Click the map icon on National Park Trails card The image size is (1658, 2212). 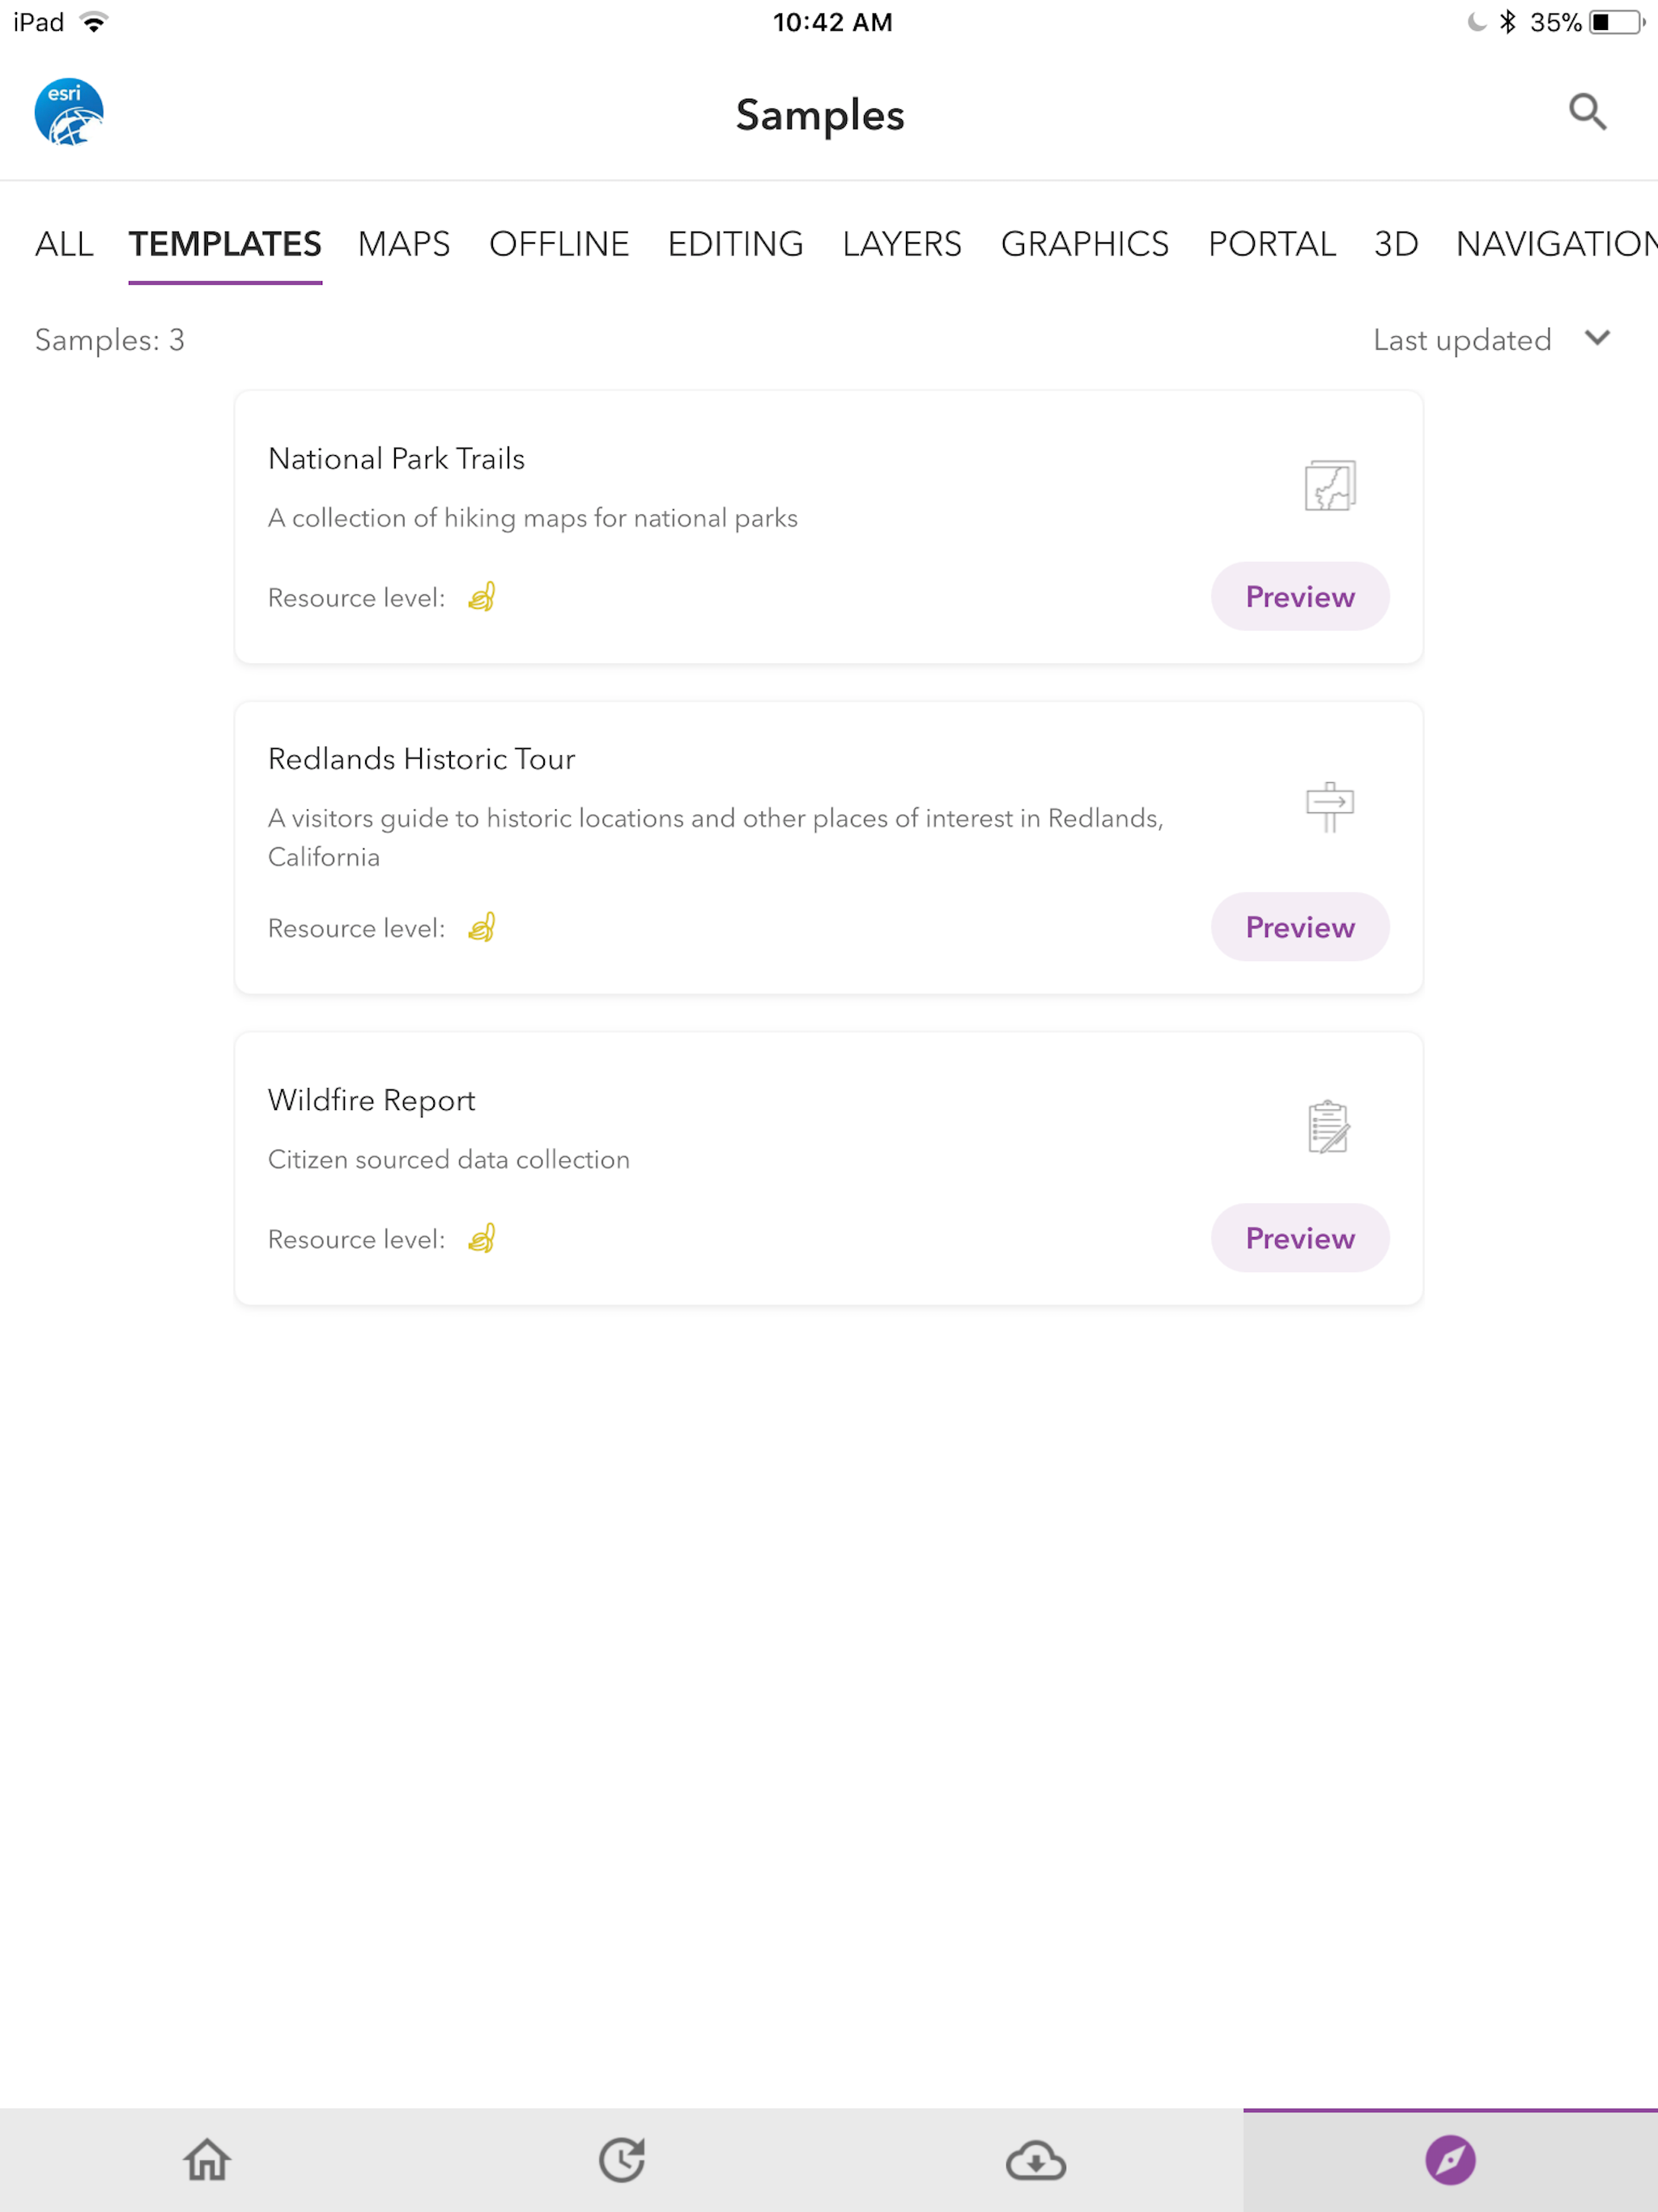coord(1329,487)
